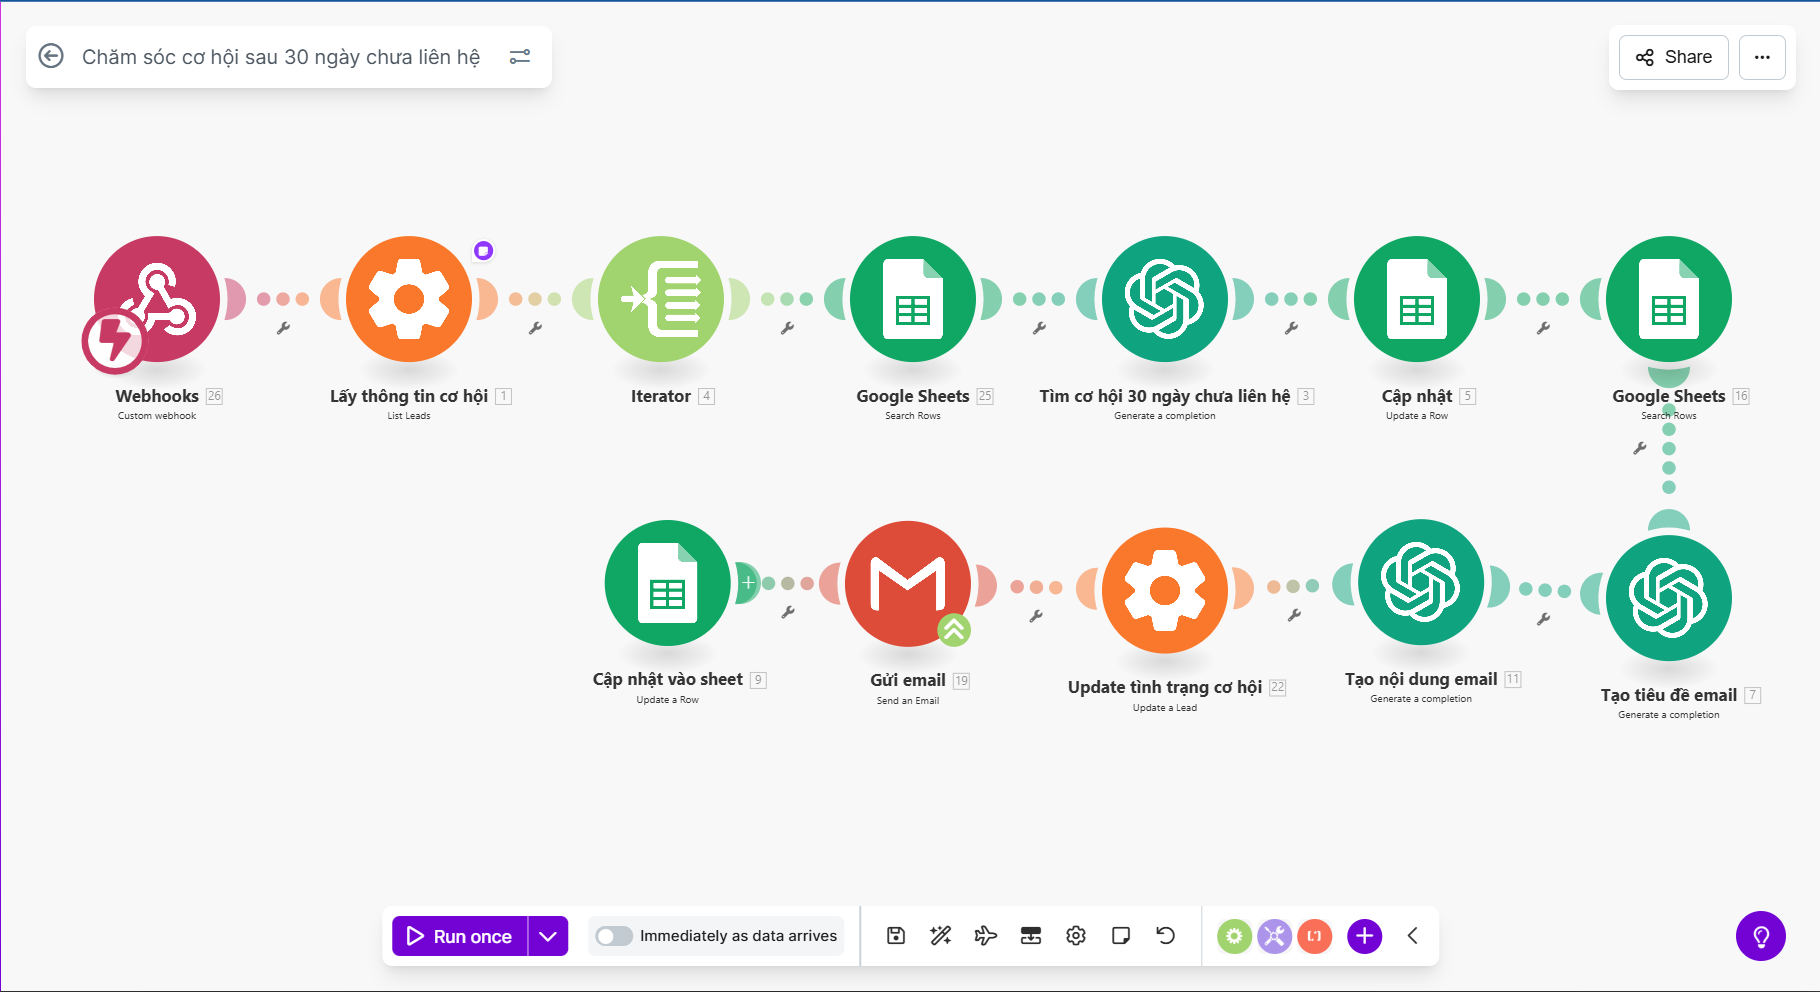Click wrench between Cập nhật and Google Sheets 16

coord(1543,328)
